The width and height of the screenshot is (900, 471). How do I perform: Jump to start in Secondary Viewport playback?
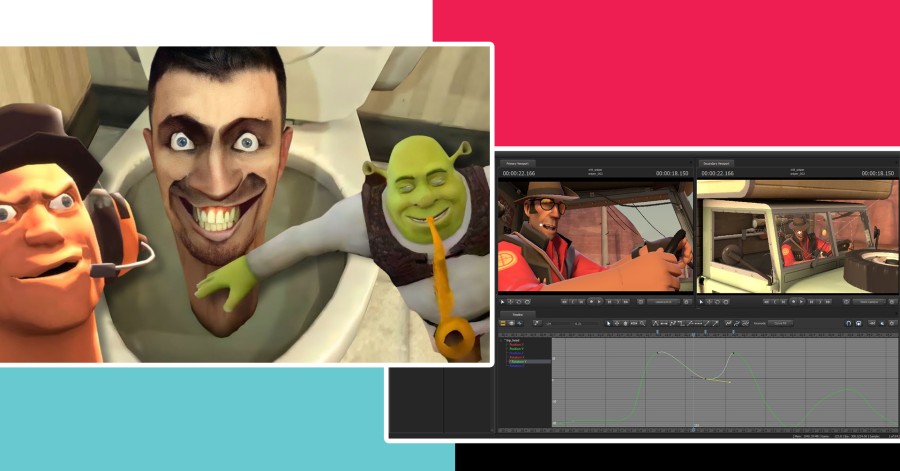[x=766, y=302]
